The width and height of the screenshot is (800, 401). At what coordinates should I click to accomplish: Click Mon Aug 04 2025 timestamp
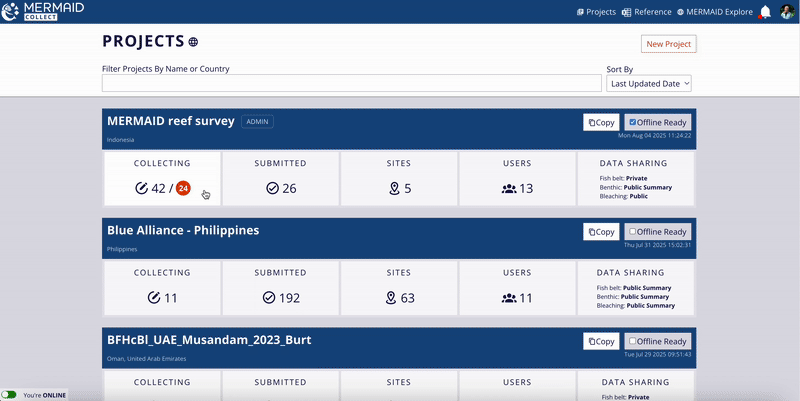click(655, 136)
